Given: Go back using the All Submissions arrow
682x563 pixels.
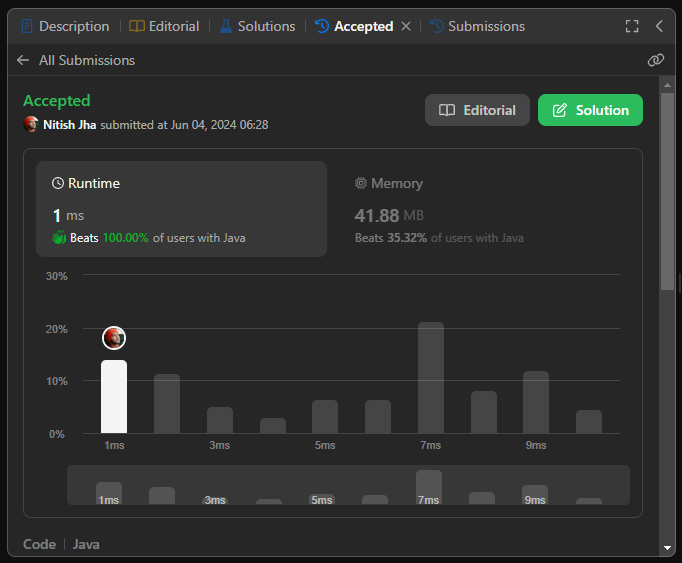Looking at the screenshot, I should point(23,60).
